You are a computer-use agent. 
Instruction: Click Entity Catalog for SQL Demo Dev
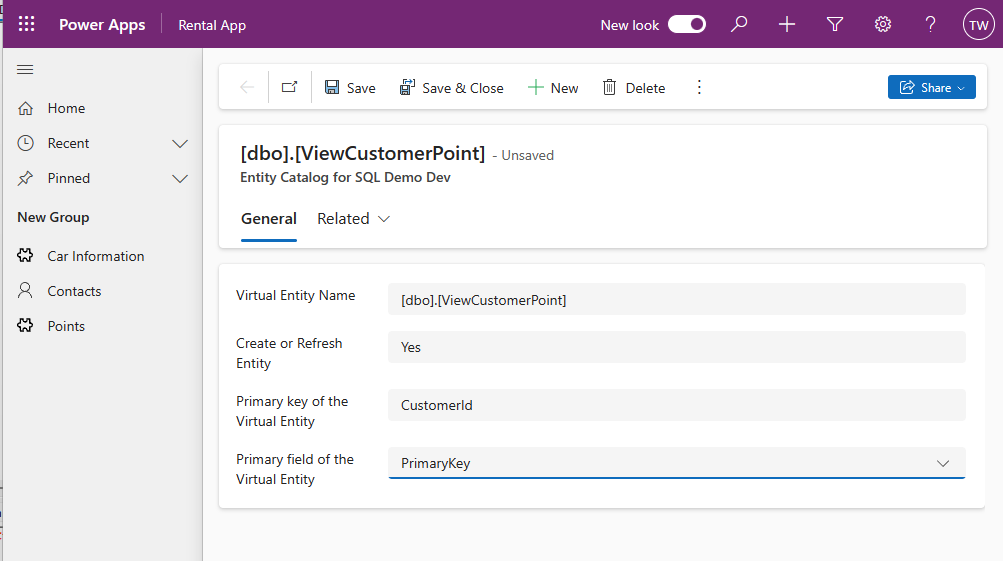345,177
